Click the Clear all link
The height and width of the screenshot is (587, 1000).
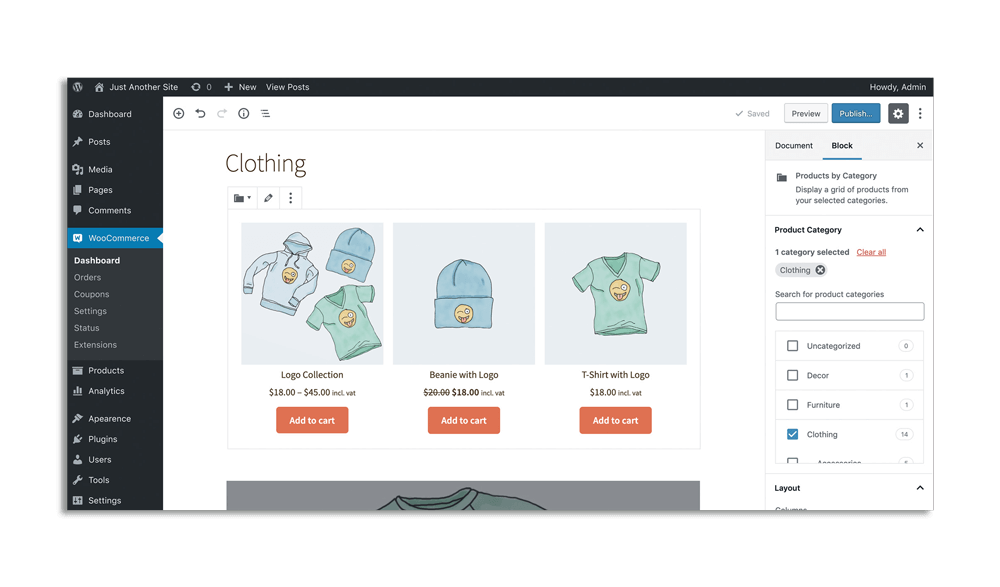871,252
